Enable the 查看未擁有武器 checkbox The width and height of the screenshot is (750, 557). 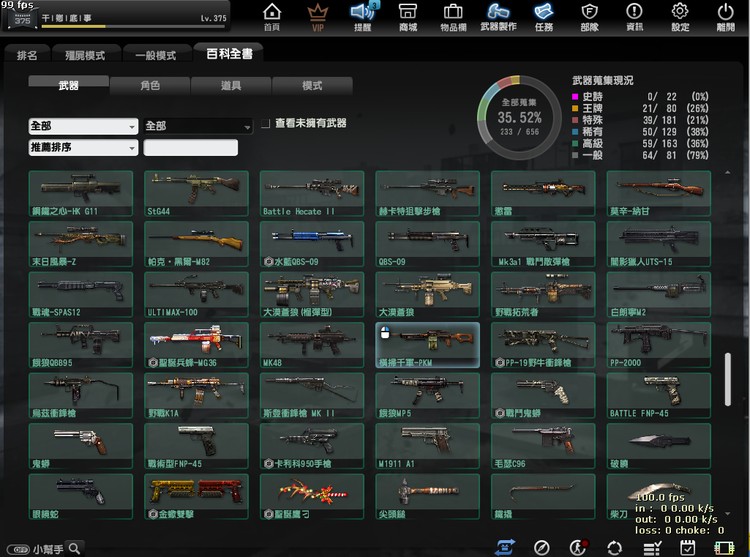pyautogui.click(x=265, y=124)
